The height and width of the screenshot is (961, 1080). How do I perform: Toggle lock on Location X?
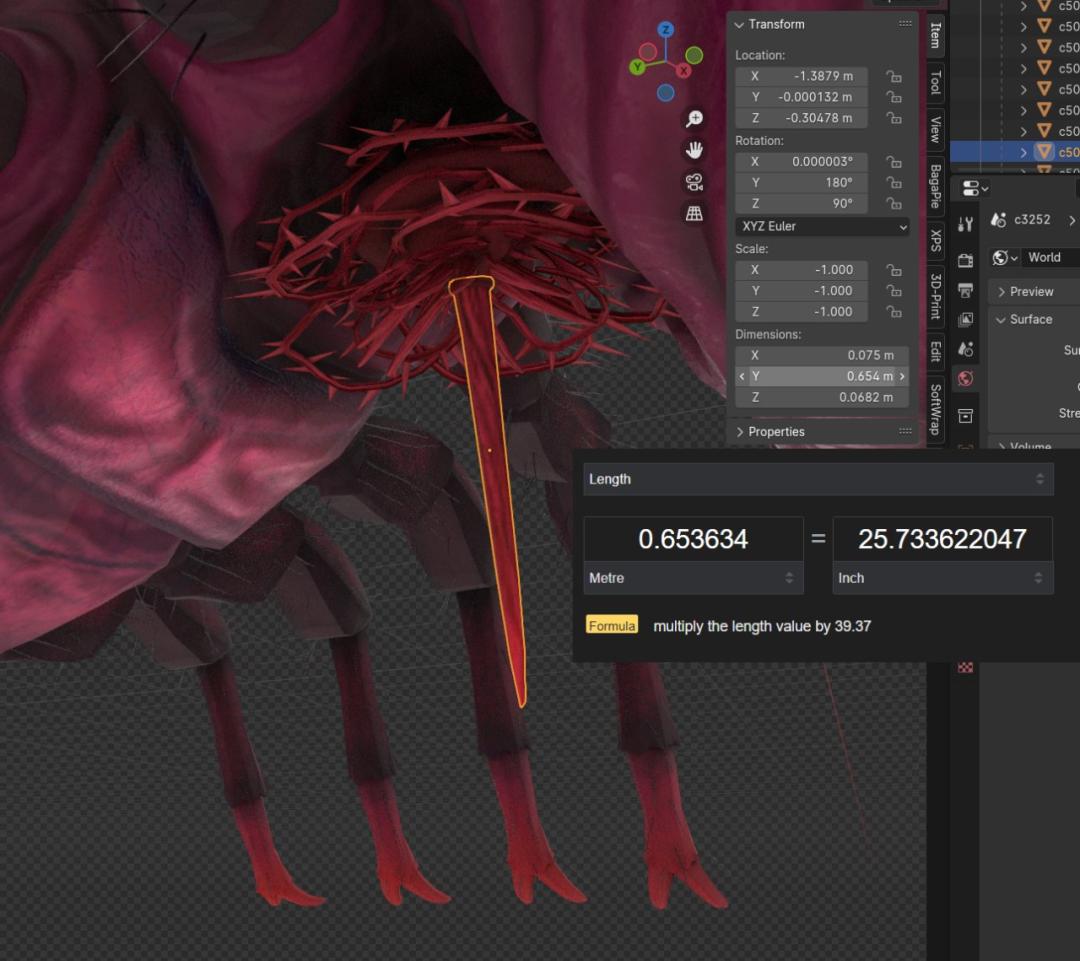[x=893, y=76]
